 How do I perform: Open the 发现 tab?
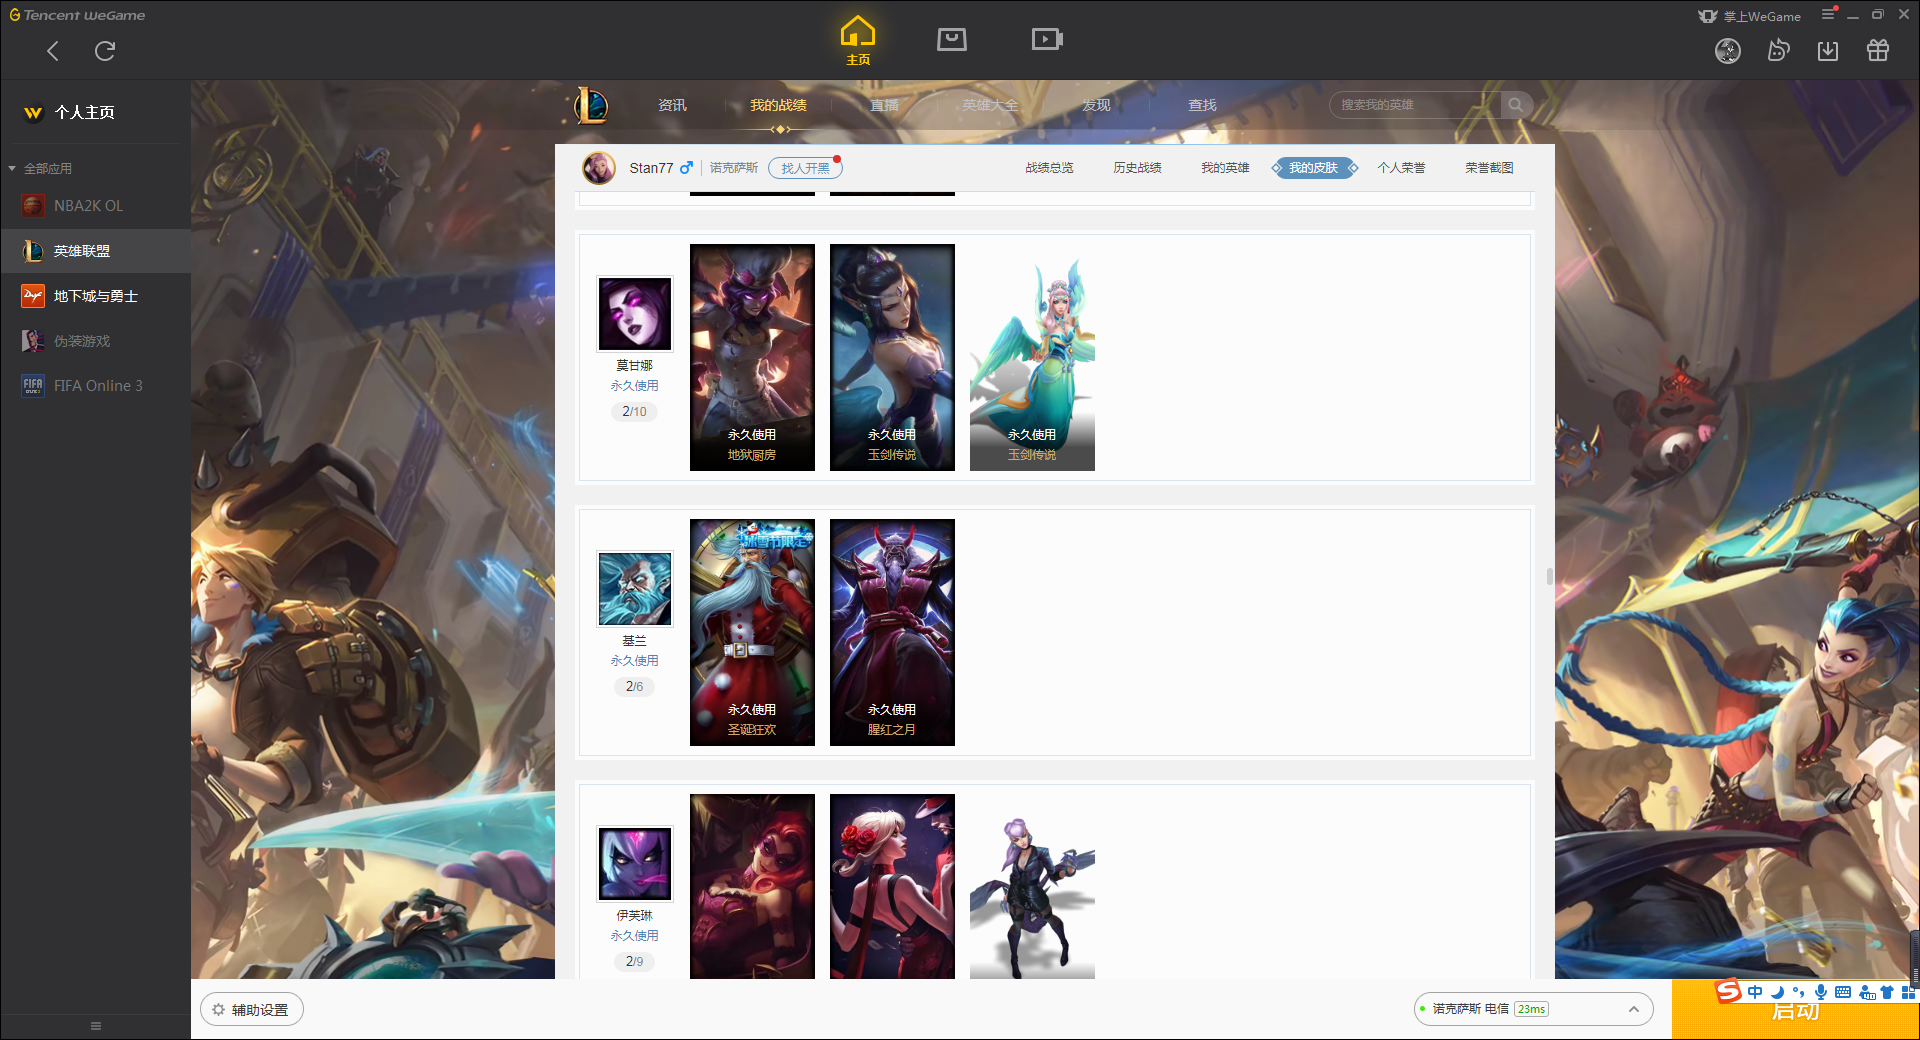pyautogui.click(x=1096, y=105)
